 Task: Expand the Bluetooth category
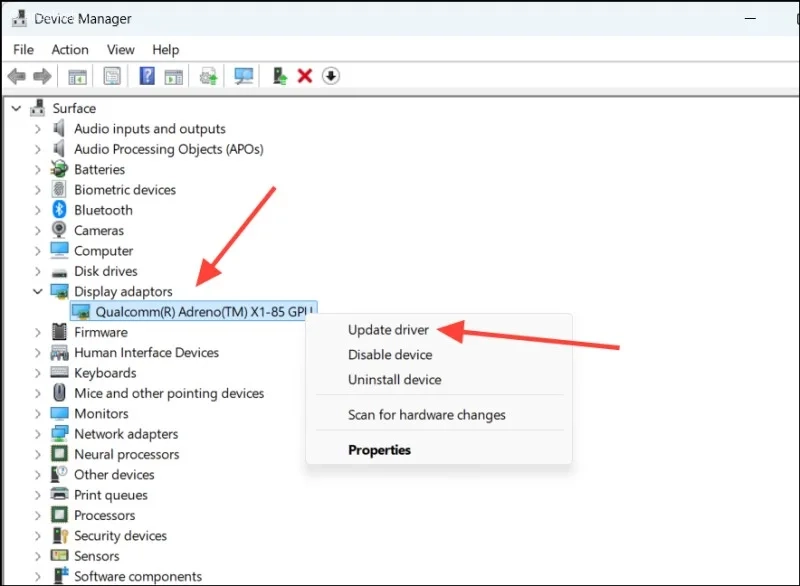pos(37,210)
